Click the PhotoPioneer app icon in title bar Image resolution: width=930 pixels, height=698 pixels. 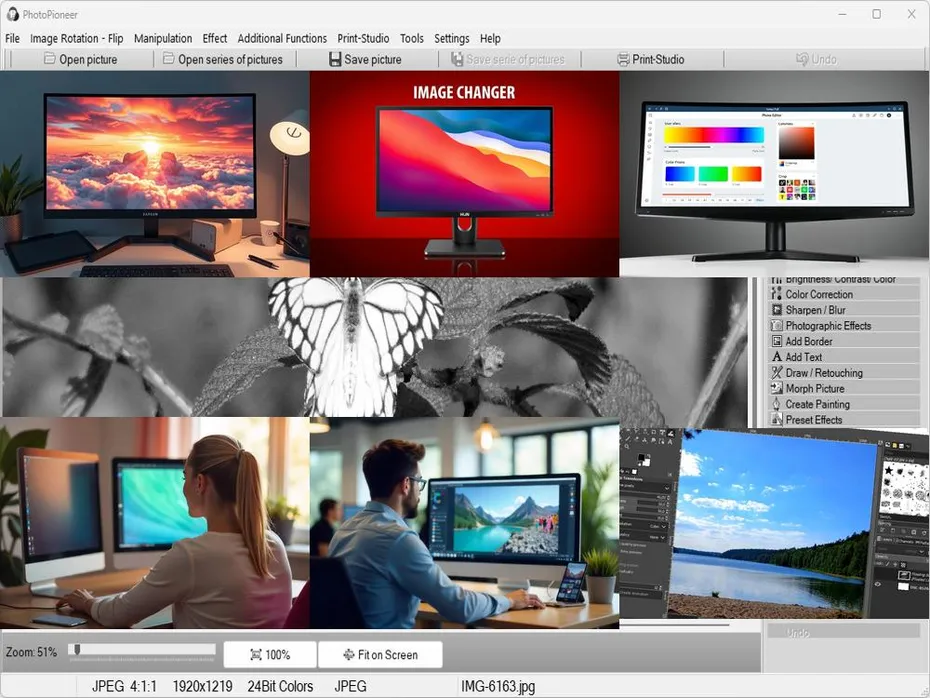pos(13,14)
